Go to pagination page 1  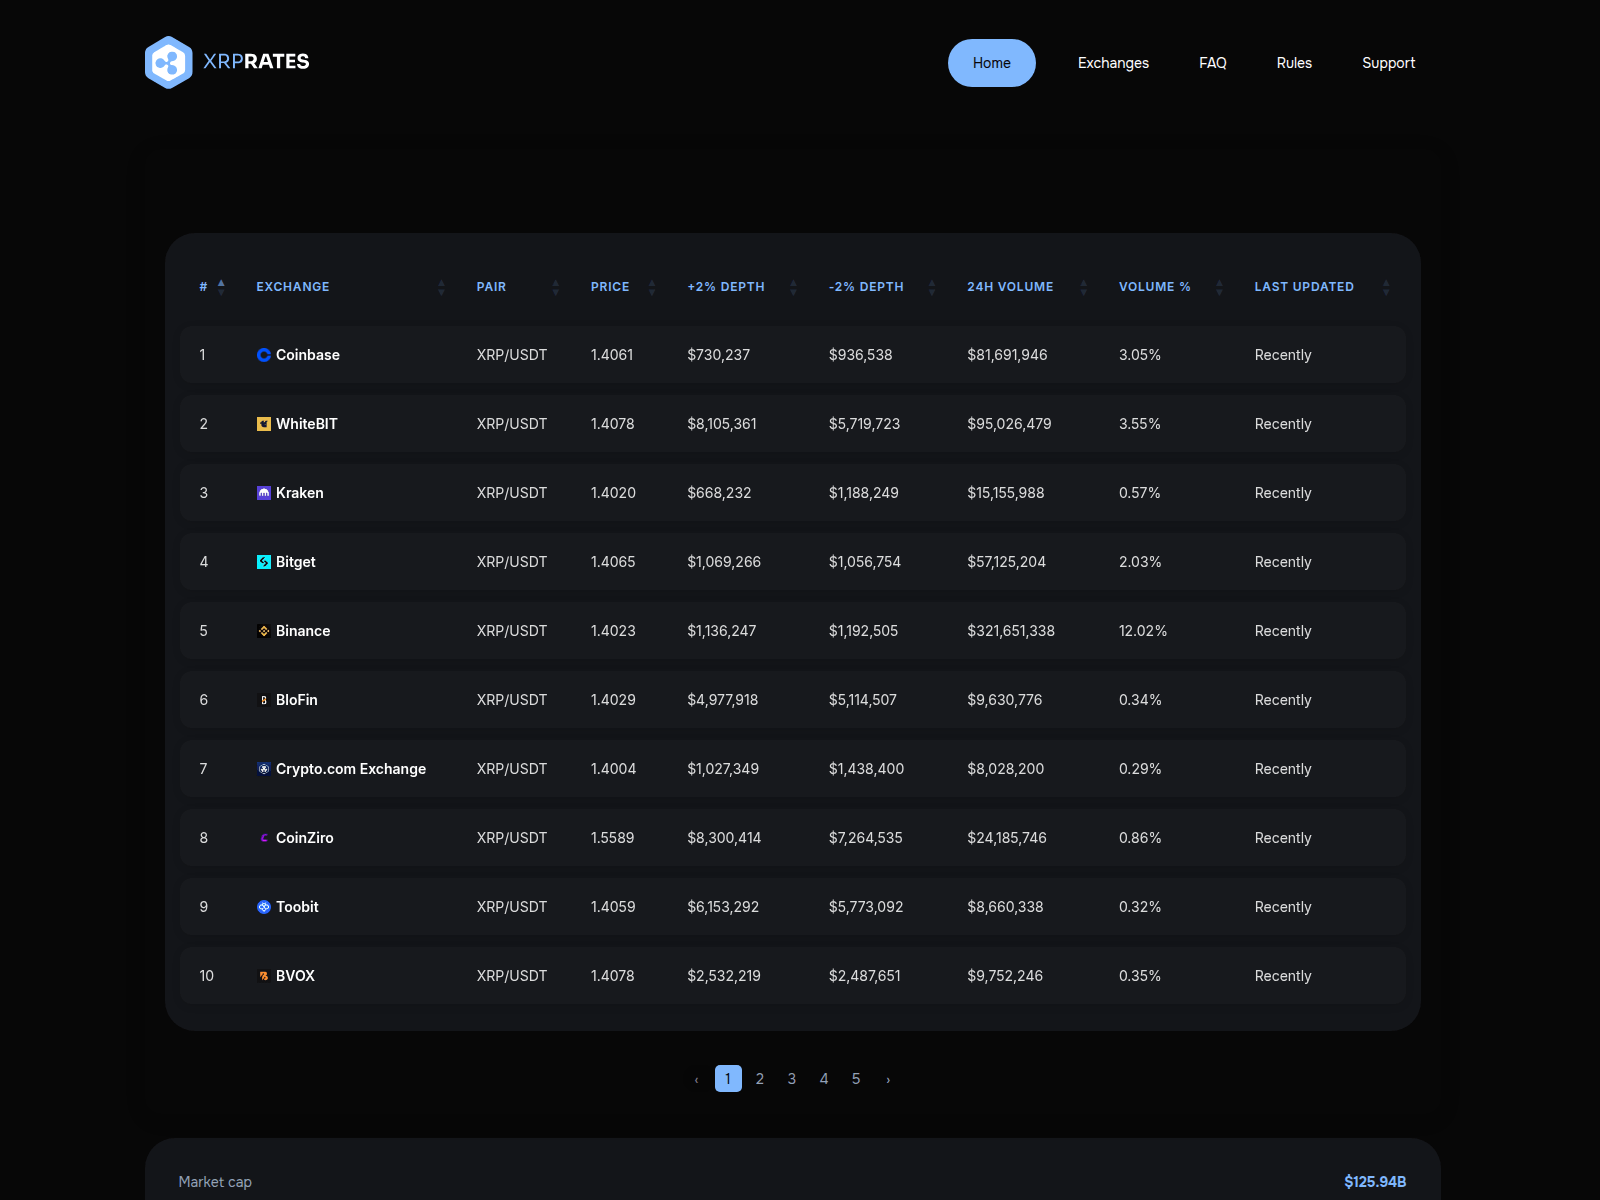pos(728,1079)
